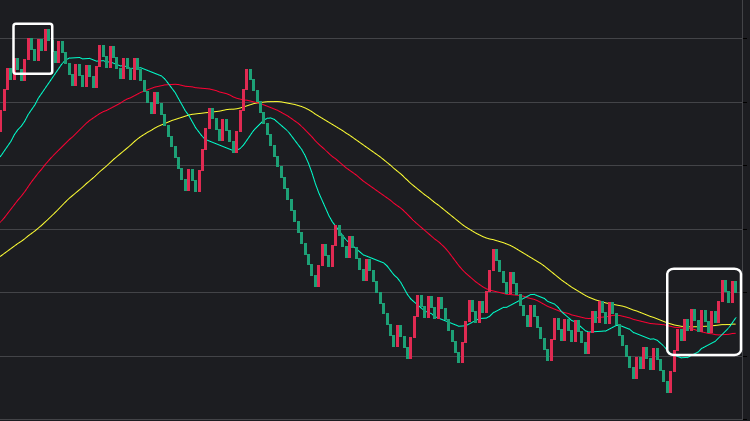
Task: Click the teal line's left starting end
Action: tap(1, 157)
